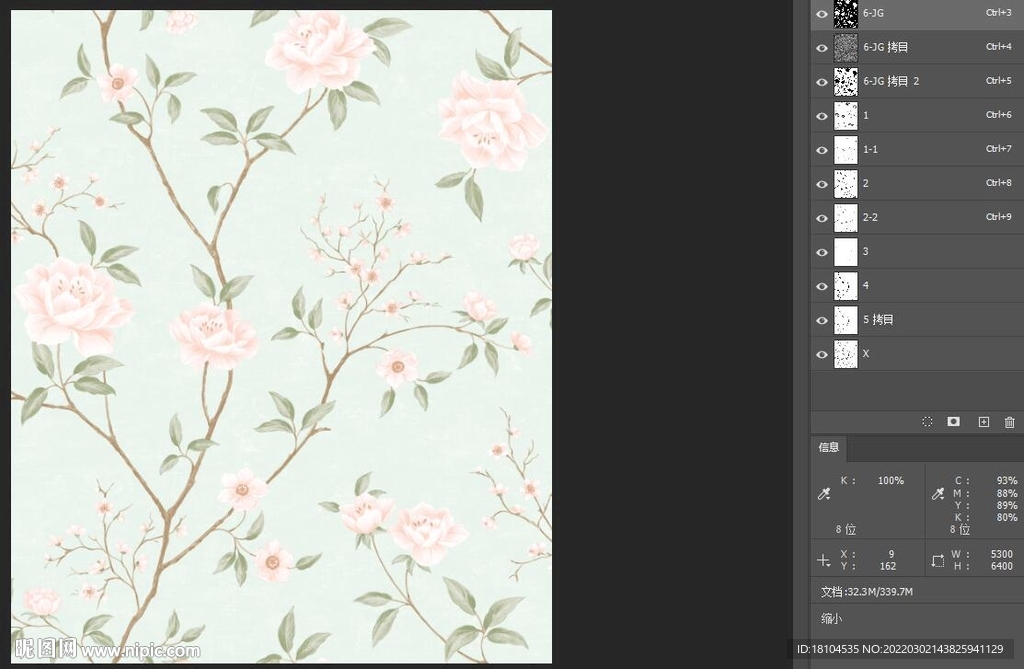Select the channel named 2-2

pyautogui.click(x=920, y=218)
